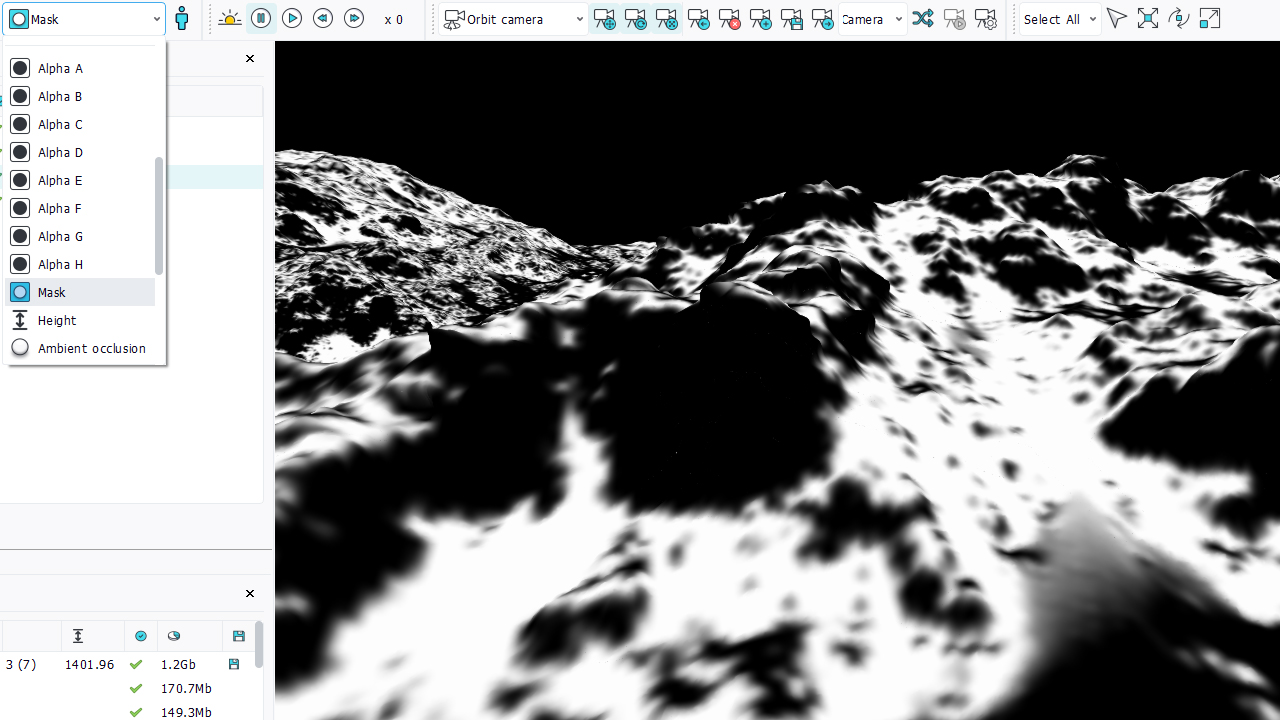
Task: Open the Select All dropdown
Action: [1061, 19]
